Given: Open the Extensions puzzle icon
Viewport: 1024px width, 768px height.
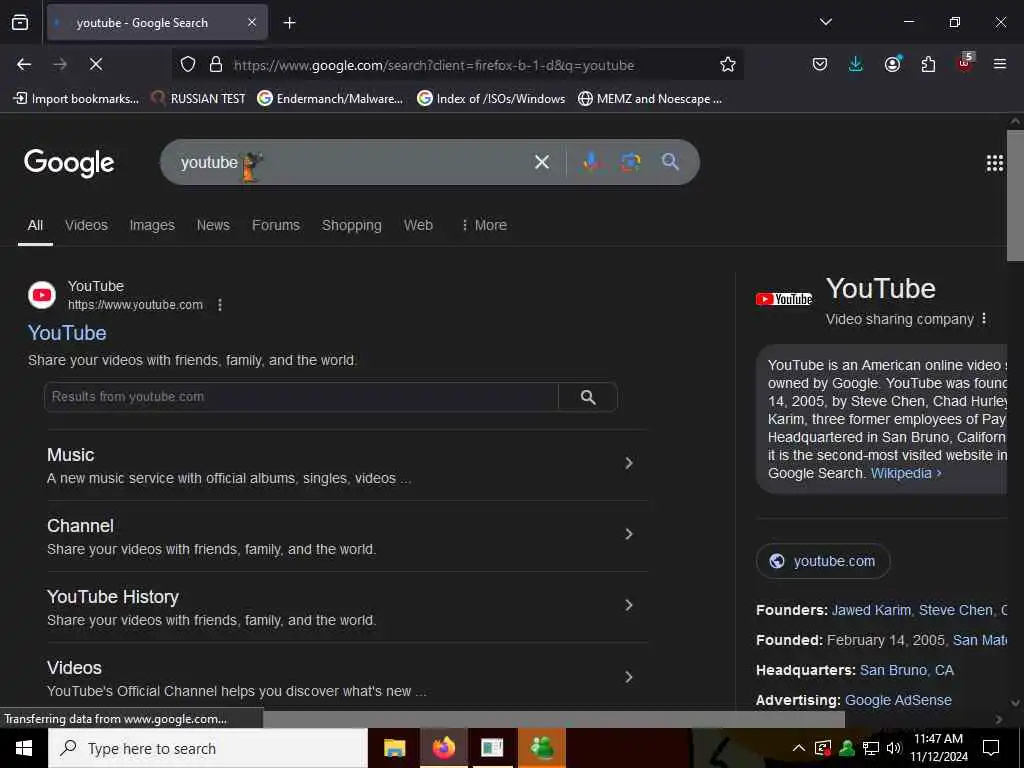Looking at the screenshot, I should coord(928,65).
